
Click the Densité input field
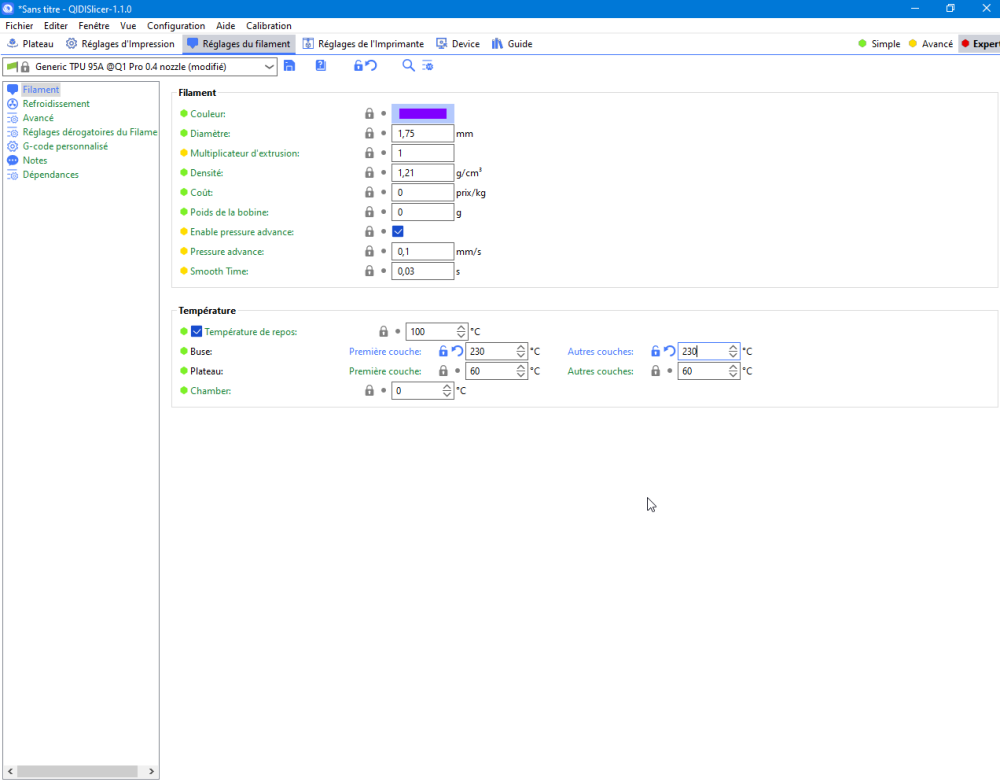pos(422,173)
